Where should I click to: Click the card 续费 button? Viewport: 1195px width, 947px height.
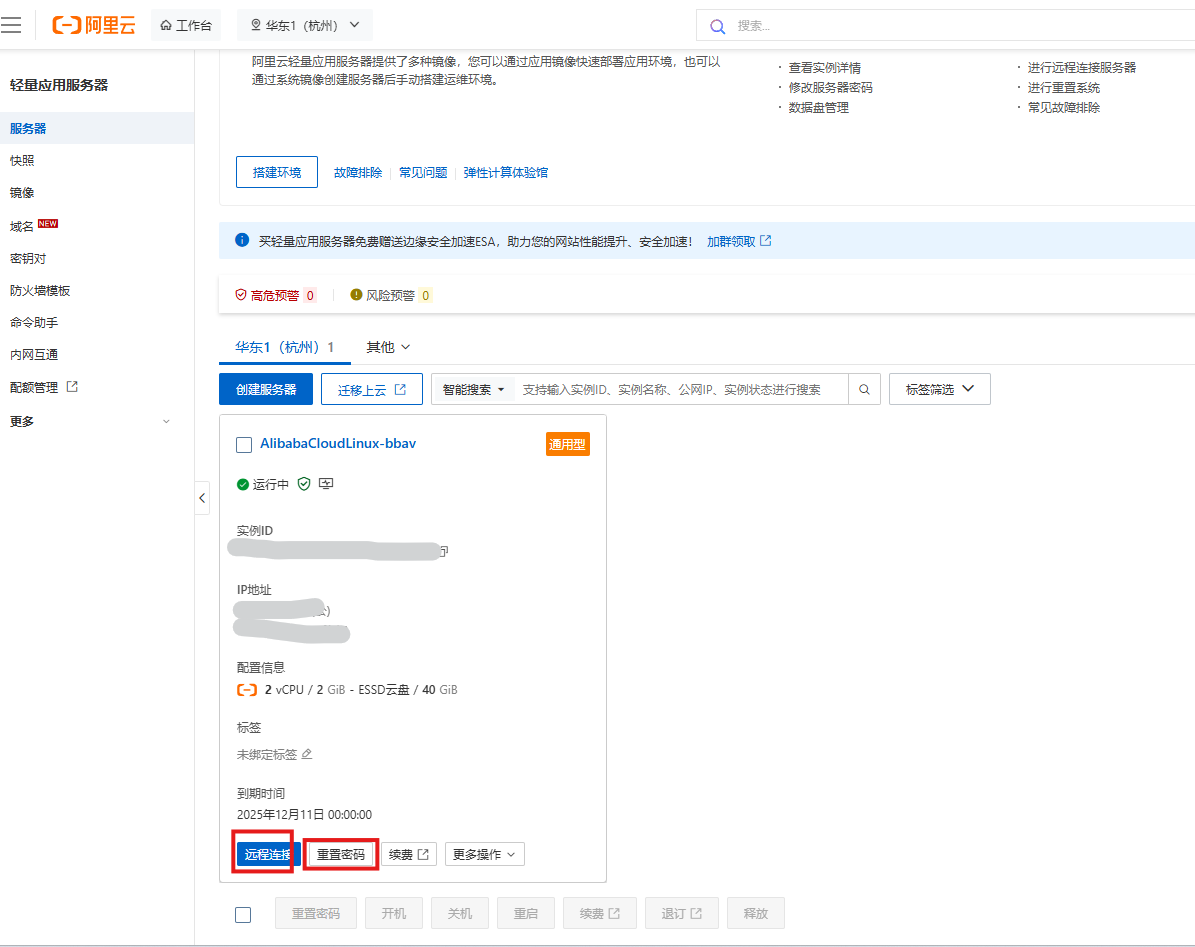coord(408,854)
